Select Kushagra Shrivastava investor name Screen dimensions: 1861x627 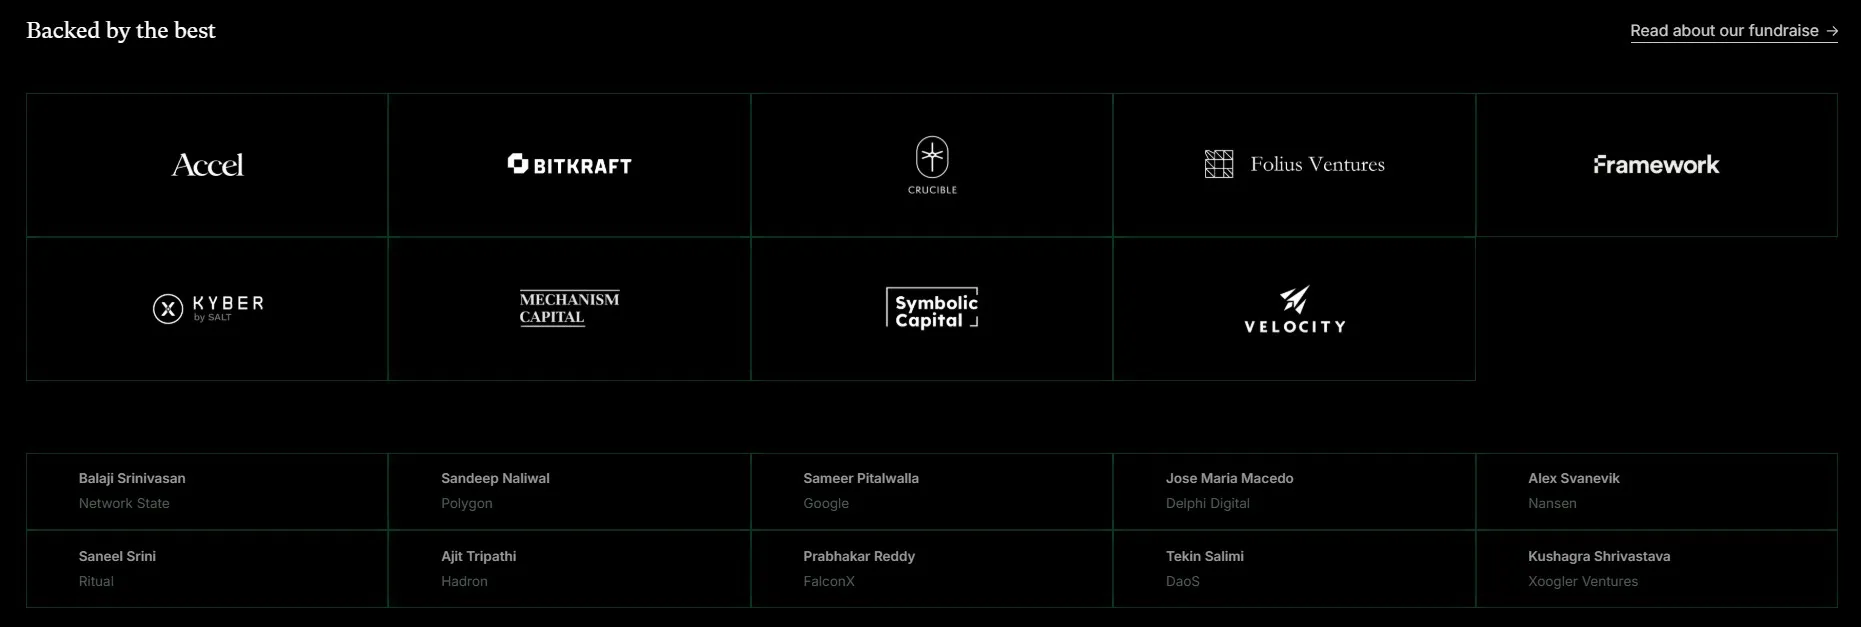1599,556
